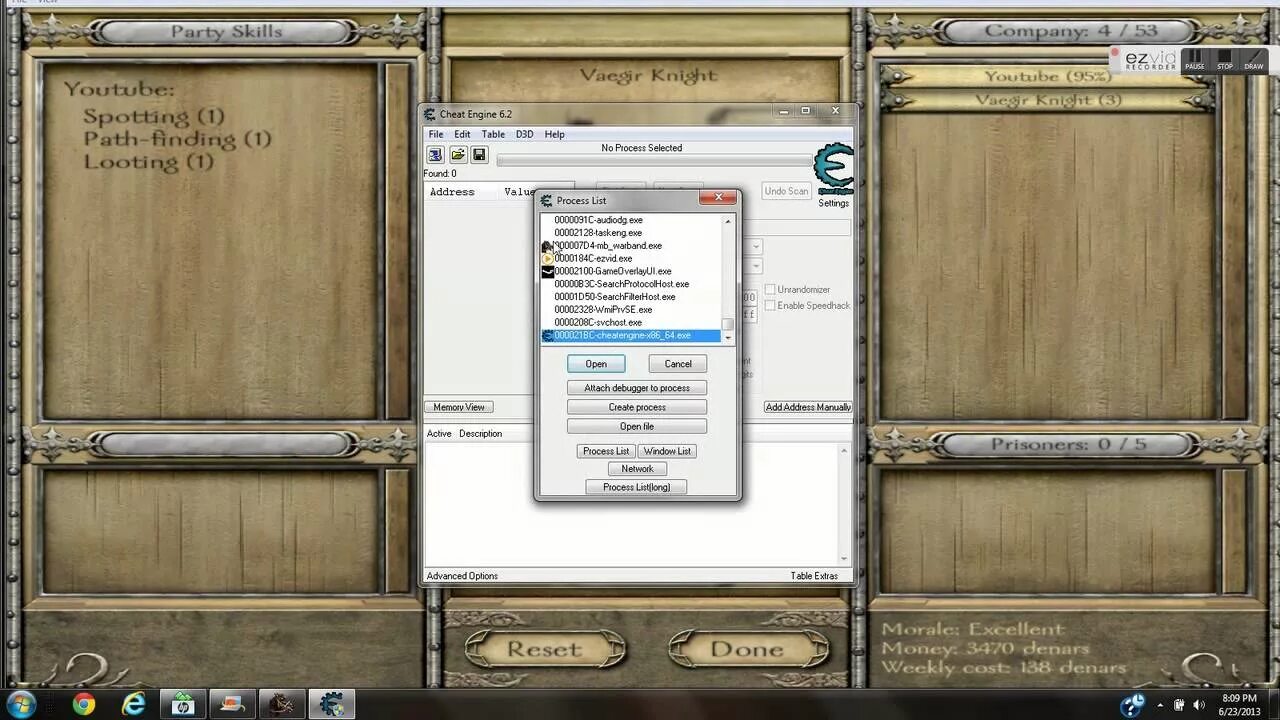This screenshot has width=1280, height=720.
Task: Switch to the Mount & Blade taskbar icon
Action: (282, 704)
